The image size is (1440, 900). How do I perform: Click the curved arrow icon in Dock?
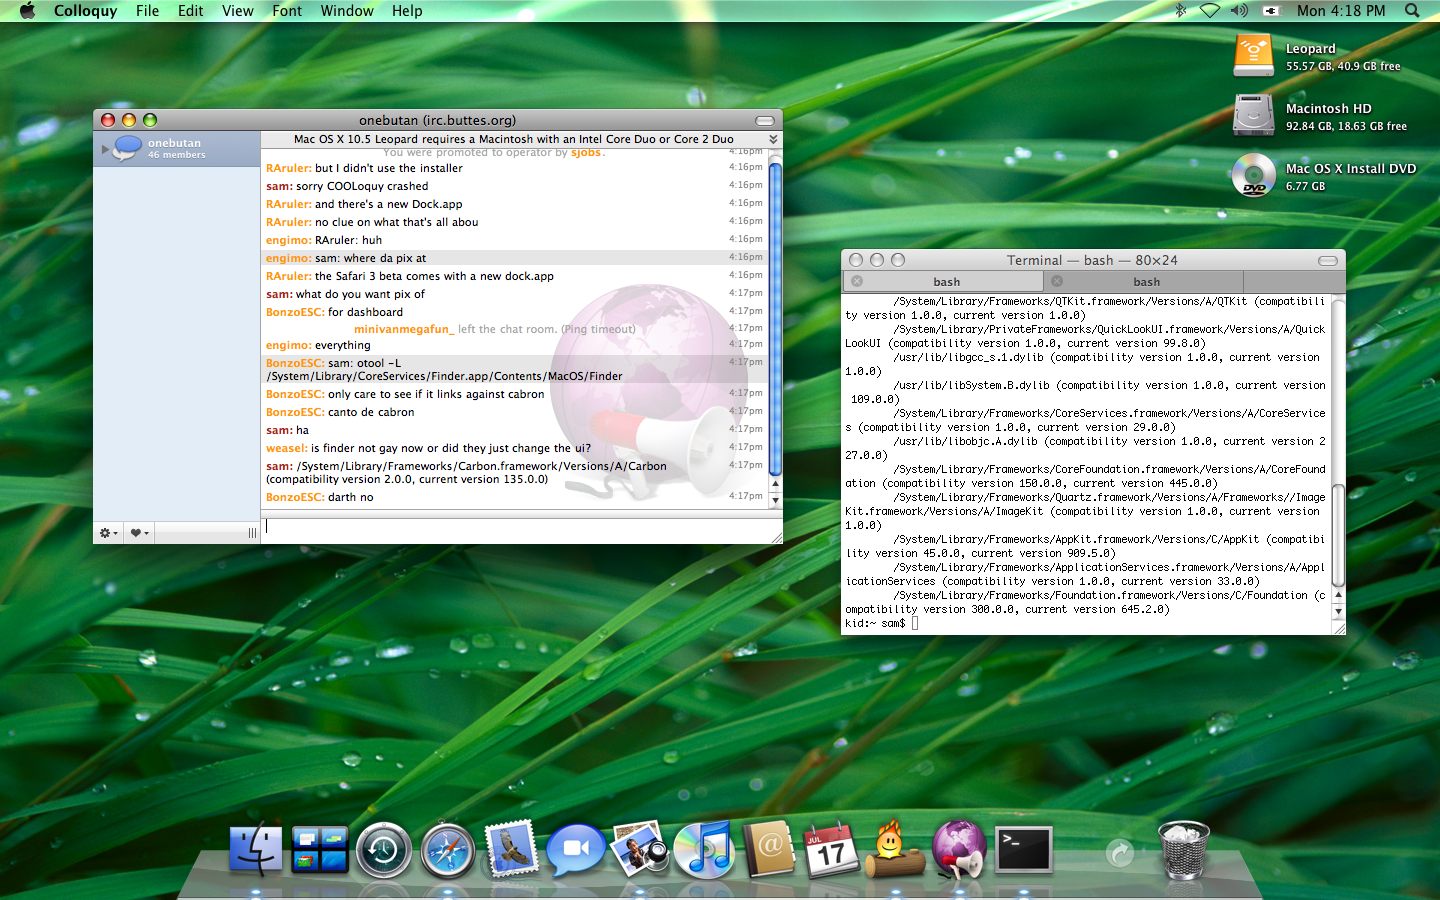point(1120,853)
